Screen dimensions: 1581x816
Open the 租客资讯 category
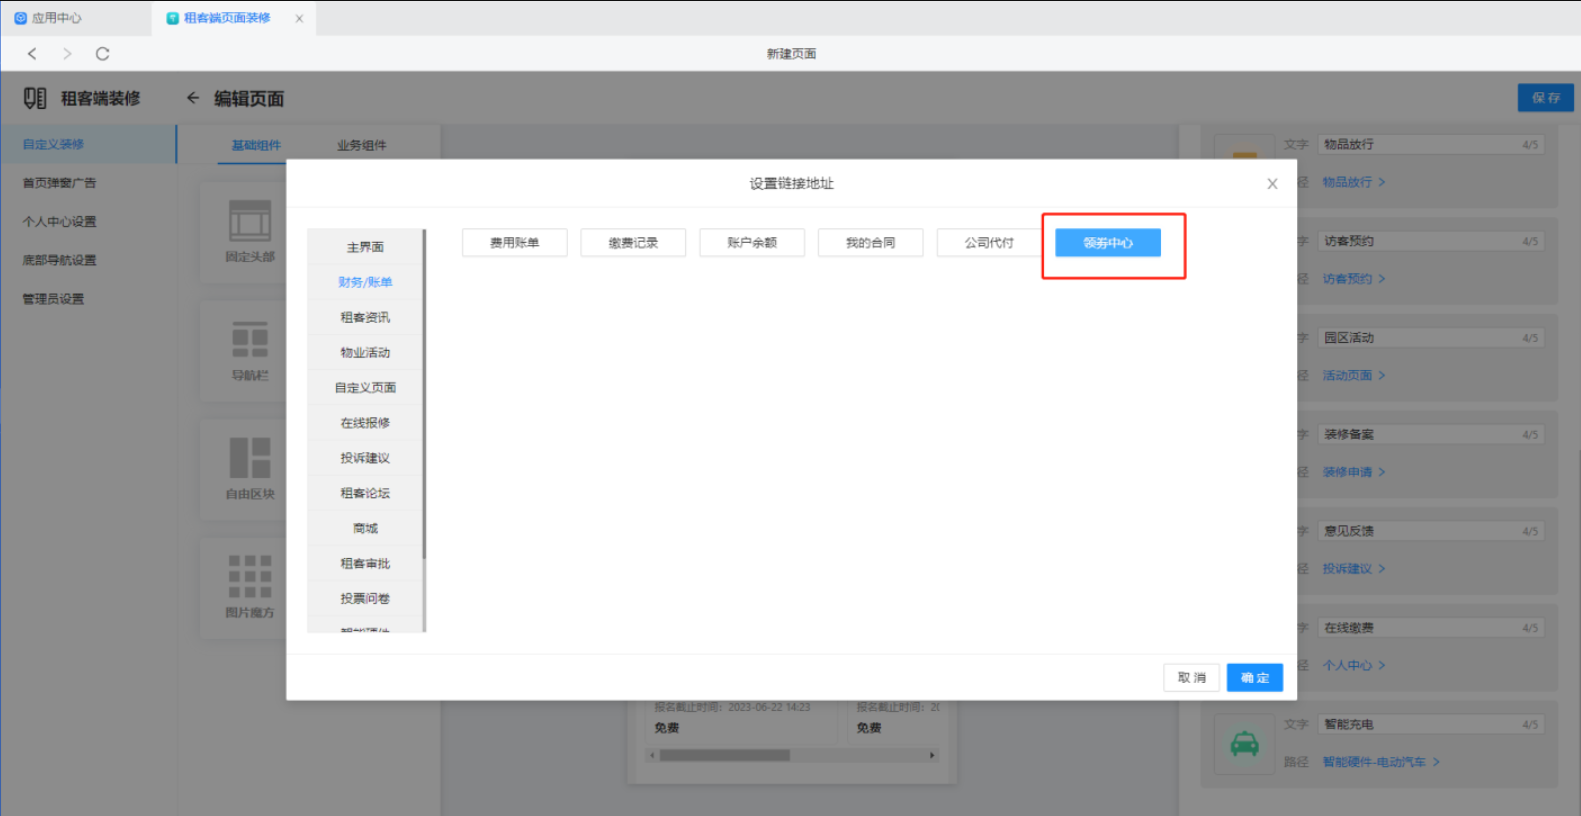[365, 317]
